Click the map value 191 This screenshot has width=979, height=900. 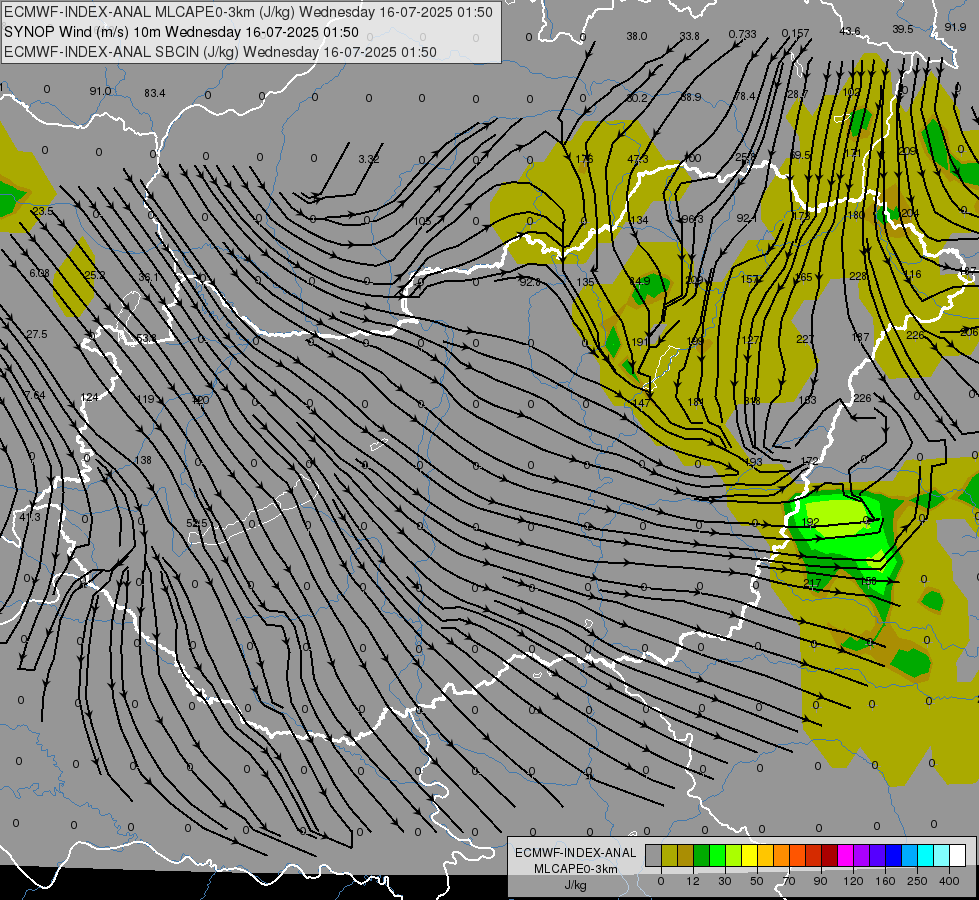(x=641, y=342)
